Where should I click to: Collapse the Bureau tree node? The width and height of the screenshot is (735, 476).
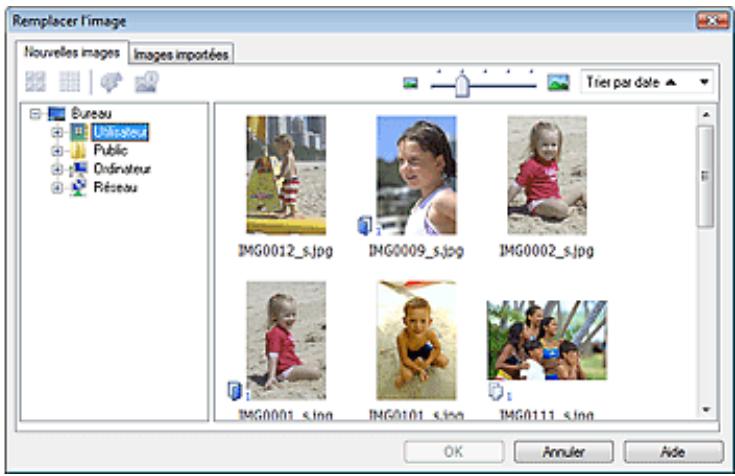point(36,114)
